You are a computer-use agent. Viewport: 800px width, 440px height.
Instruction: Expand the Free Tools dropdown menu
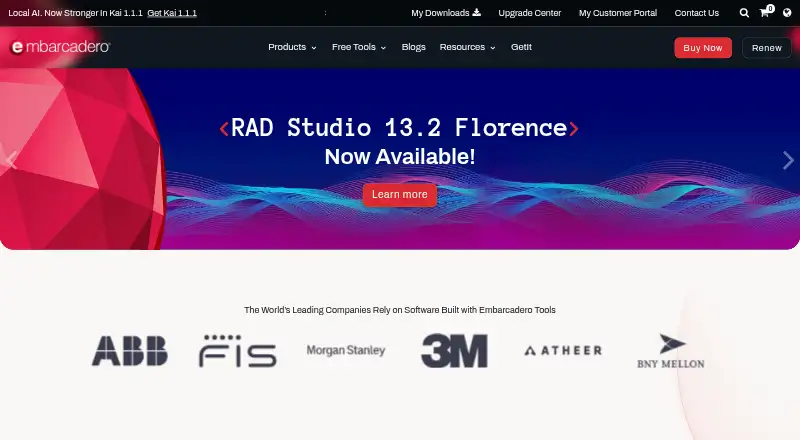tap(359, 47)
